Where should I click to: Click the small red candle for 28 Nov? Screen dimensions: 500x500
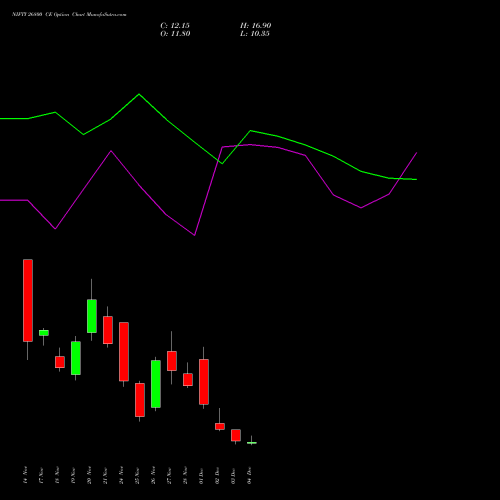tap(188, 380)
